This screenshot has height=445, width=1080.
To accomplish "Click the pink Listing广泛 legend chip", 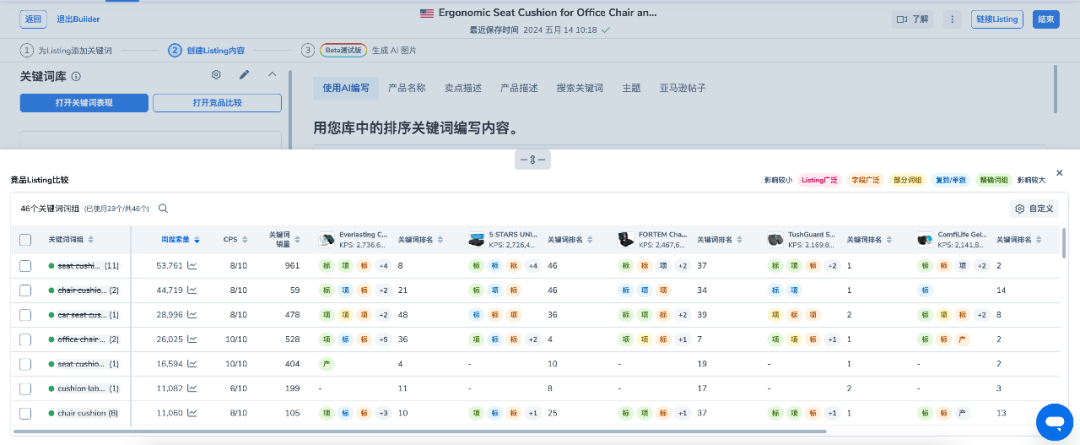I will point(820,180).
